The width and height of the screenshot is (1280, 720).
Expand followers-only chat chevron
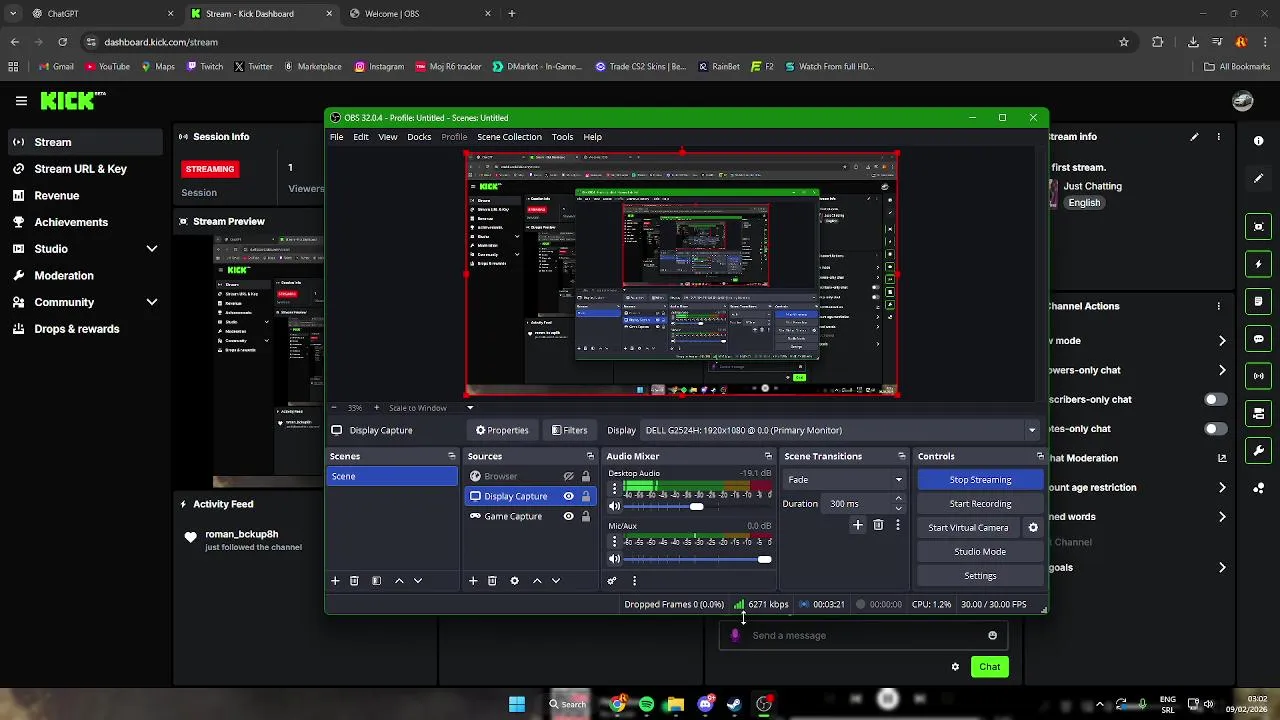coord(1222,370)
